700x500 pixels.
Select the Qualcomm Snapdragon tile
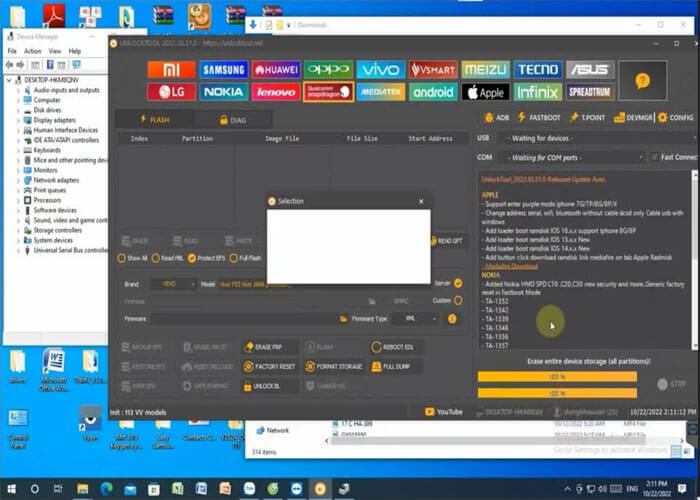[328, 92]
